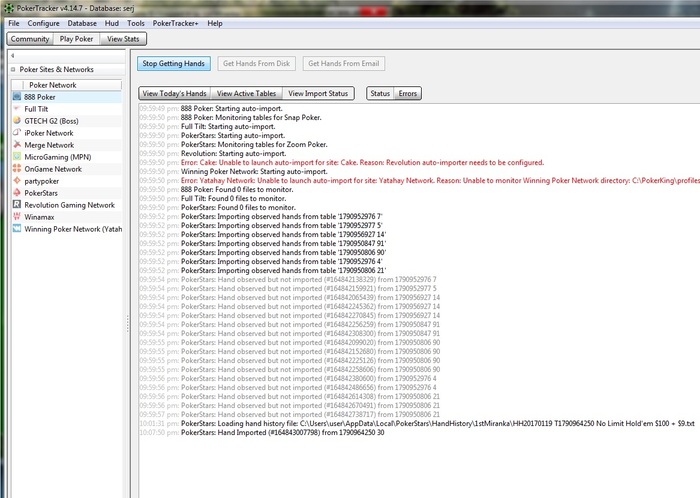Open the Hud menu

tap(112, 23)
